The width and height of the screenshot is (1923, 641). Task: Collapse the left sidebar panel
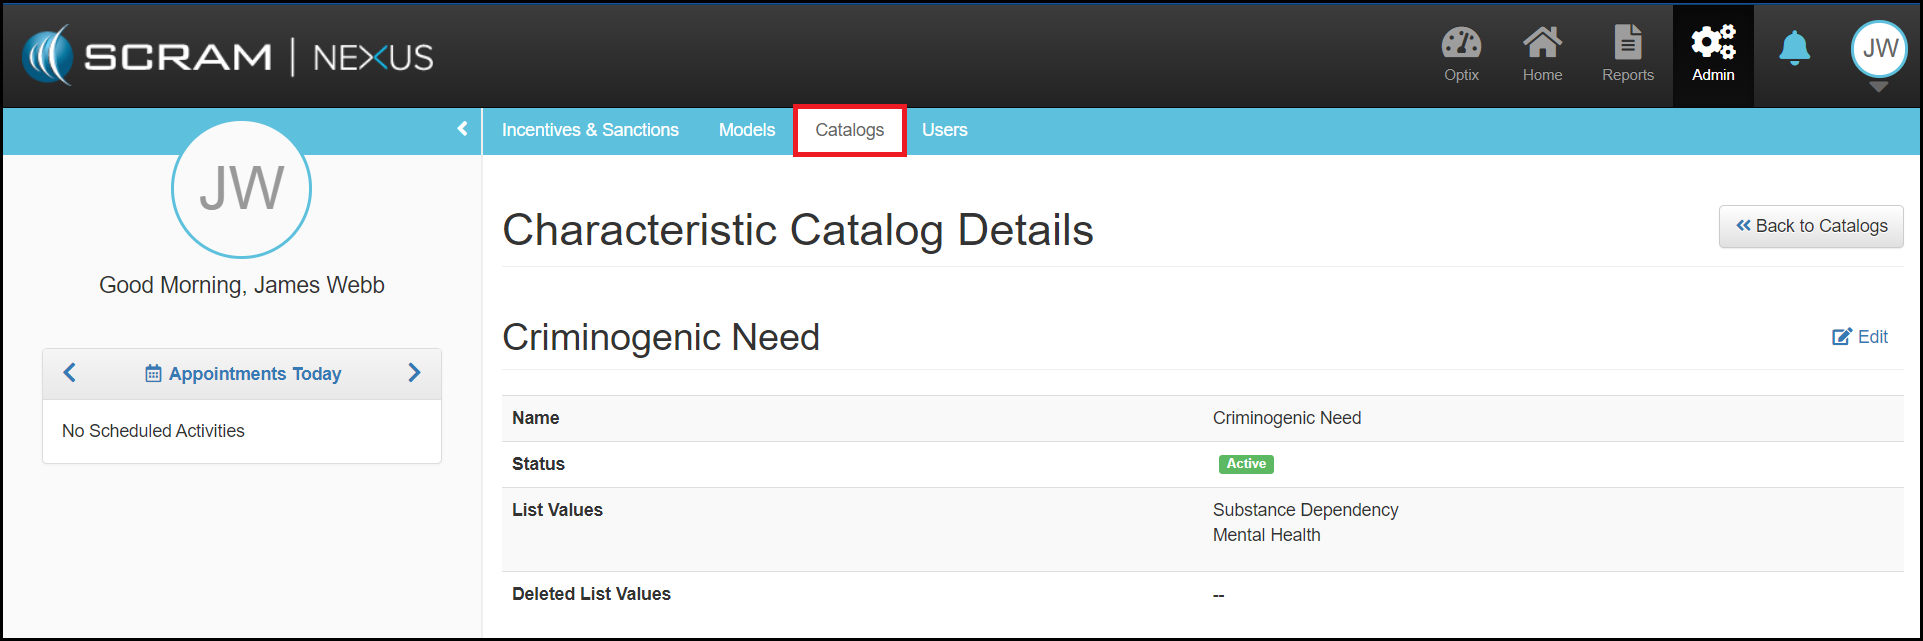[462, 129]
